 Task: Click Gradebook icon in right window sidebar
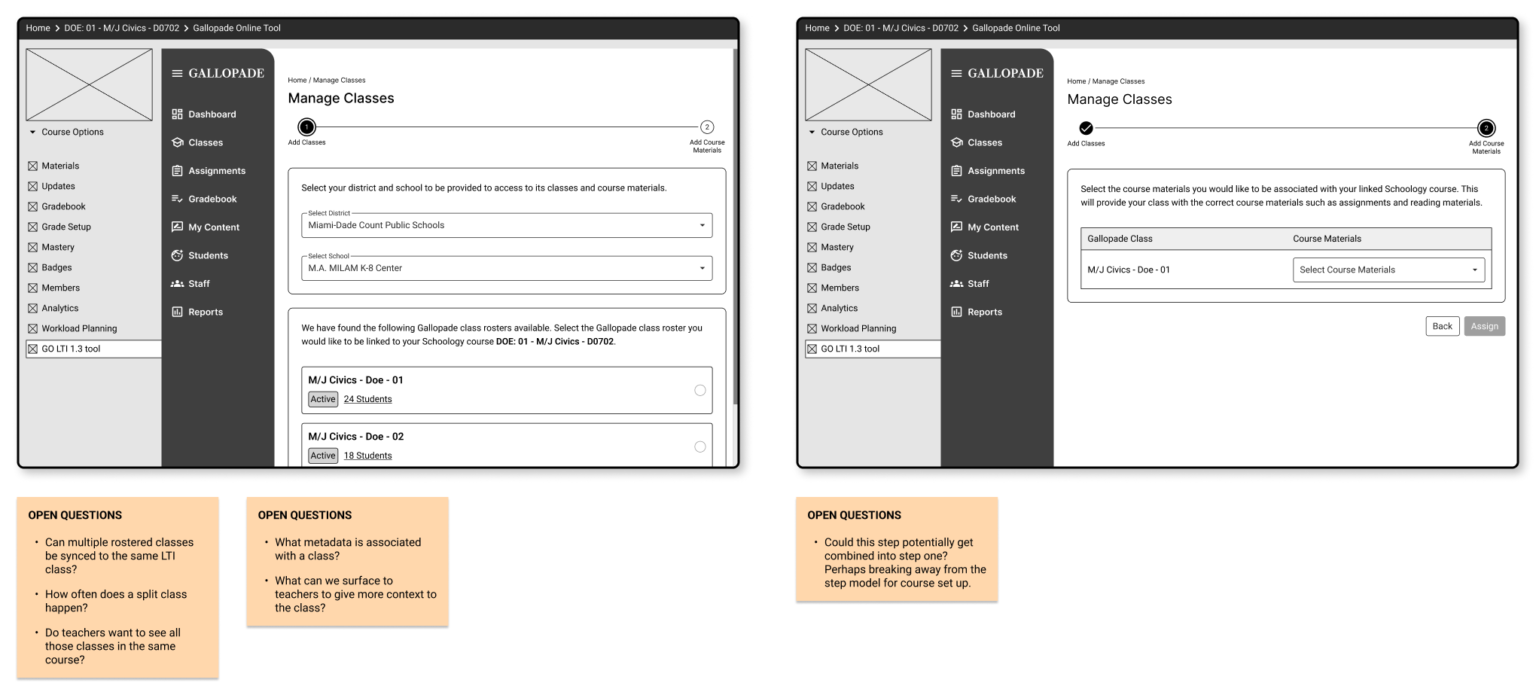click(956, 199)
